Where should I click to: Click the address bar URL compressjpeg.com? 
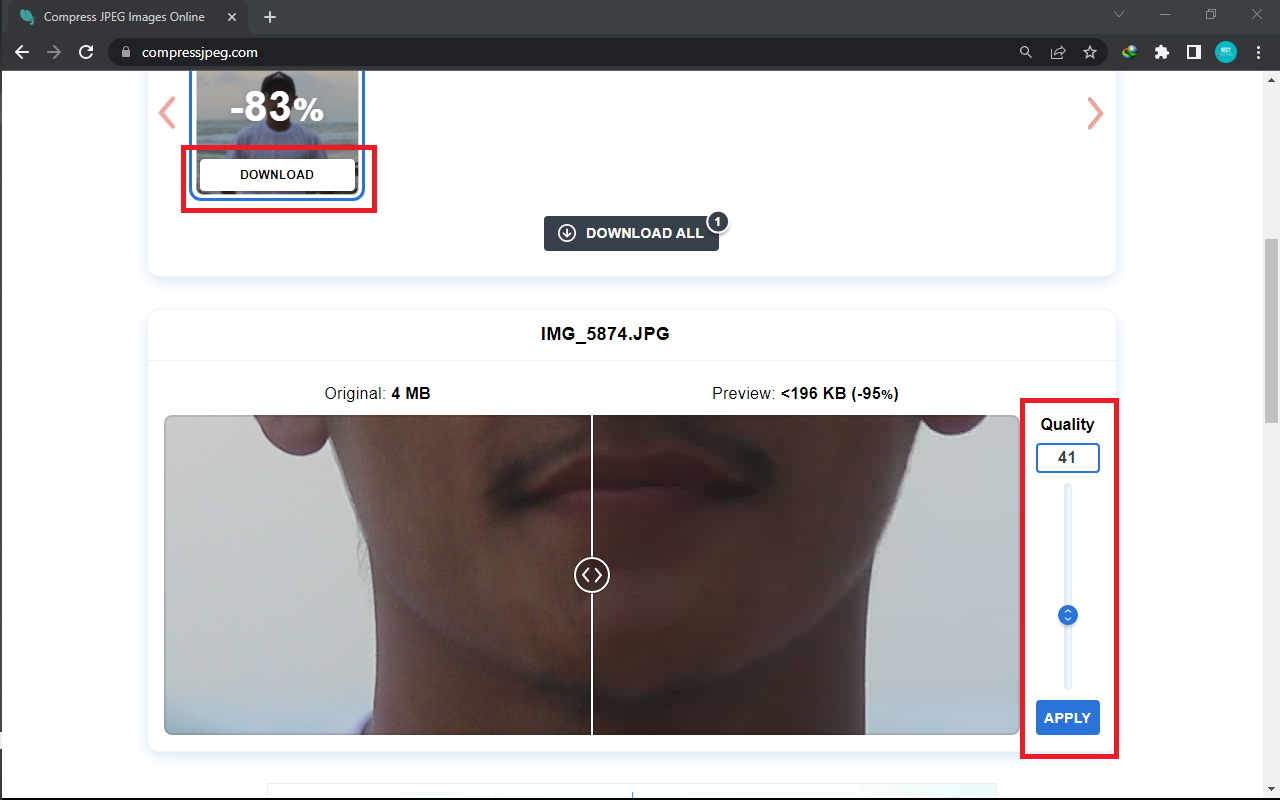pos(200,52)
